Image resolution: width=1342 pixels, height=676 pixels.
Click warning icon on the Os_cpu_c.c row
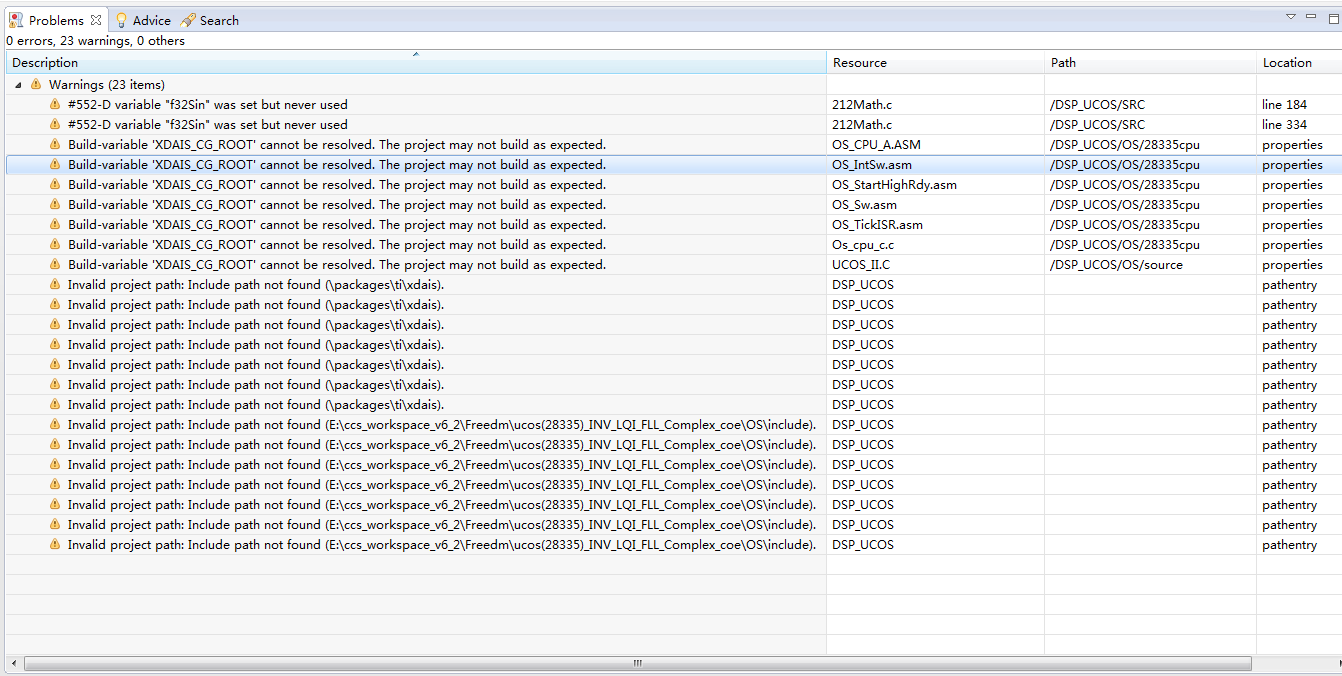tap(55, 245)
